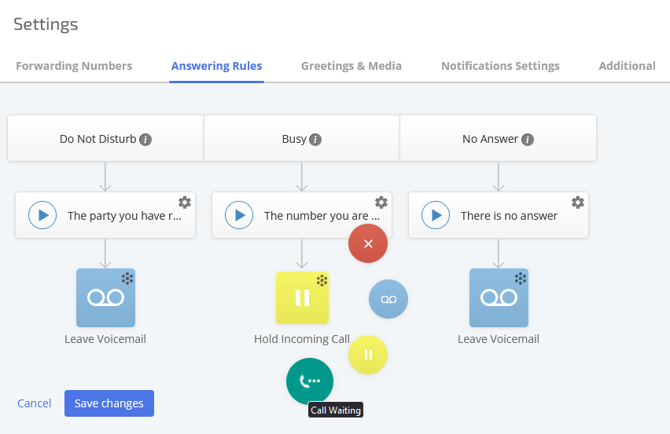Play the Busy greeting message
The width and height of the screenshot is (670, 434).
[239, 215]
